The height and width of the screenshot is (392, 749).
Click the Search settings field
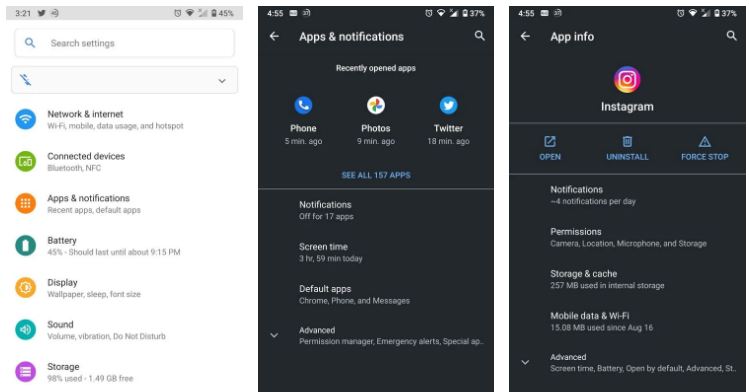pyautogui.click(x=124, y=43)
